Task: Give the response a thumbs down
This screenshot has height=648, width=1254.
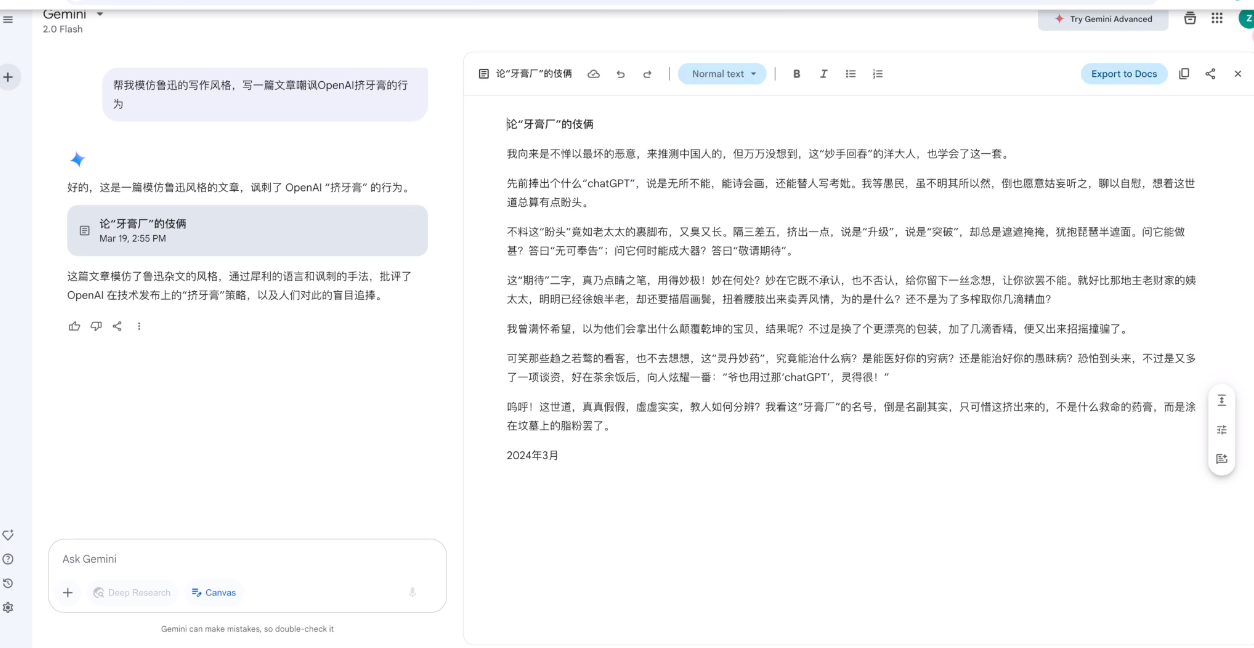Action: (x=96, y=326)
